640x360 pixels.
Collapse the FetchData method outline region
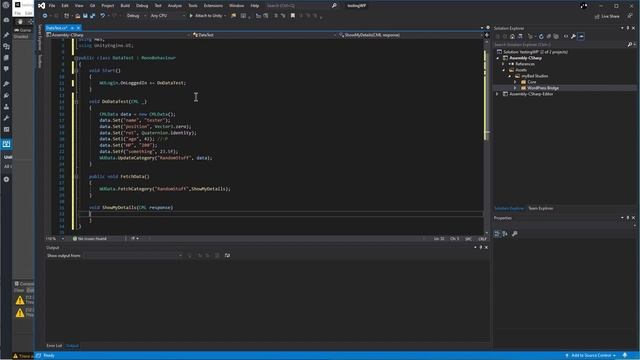pyautogui.click(x=76, y=176)
